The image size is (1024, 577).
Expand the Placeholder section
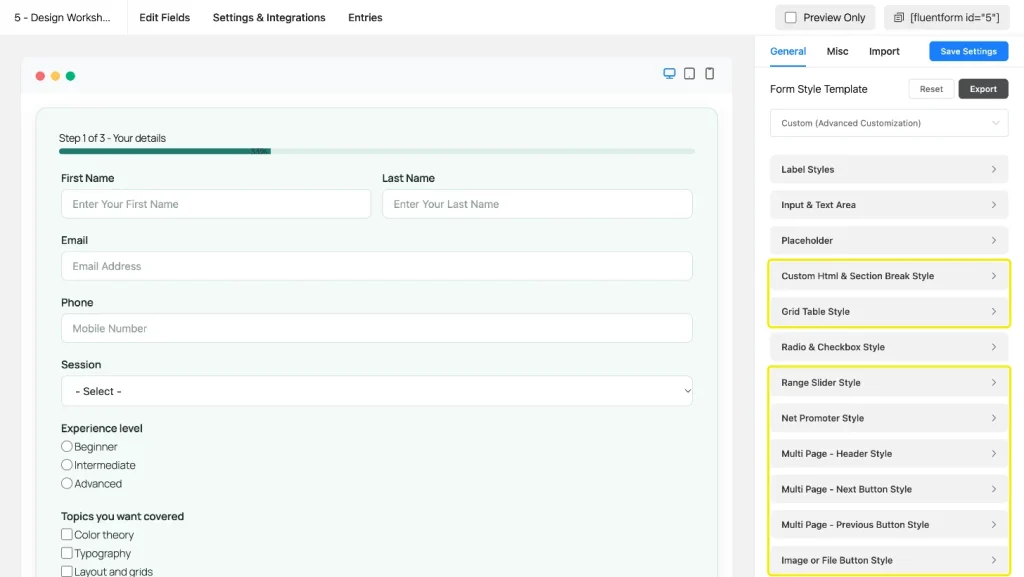point(889,240)
